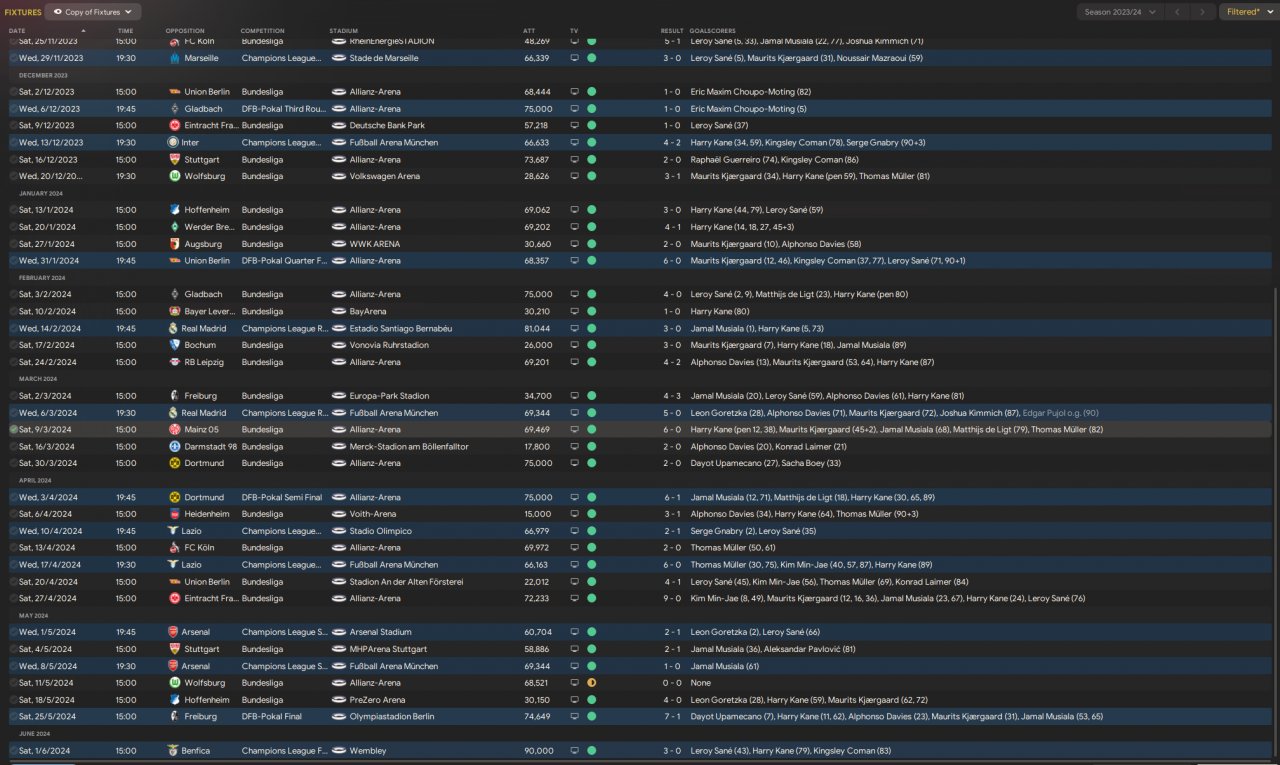Click the Benfica club badge

click(174, 751)
